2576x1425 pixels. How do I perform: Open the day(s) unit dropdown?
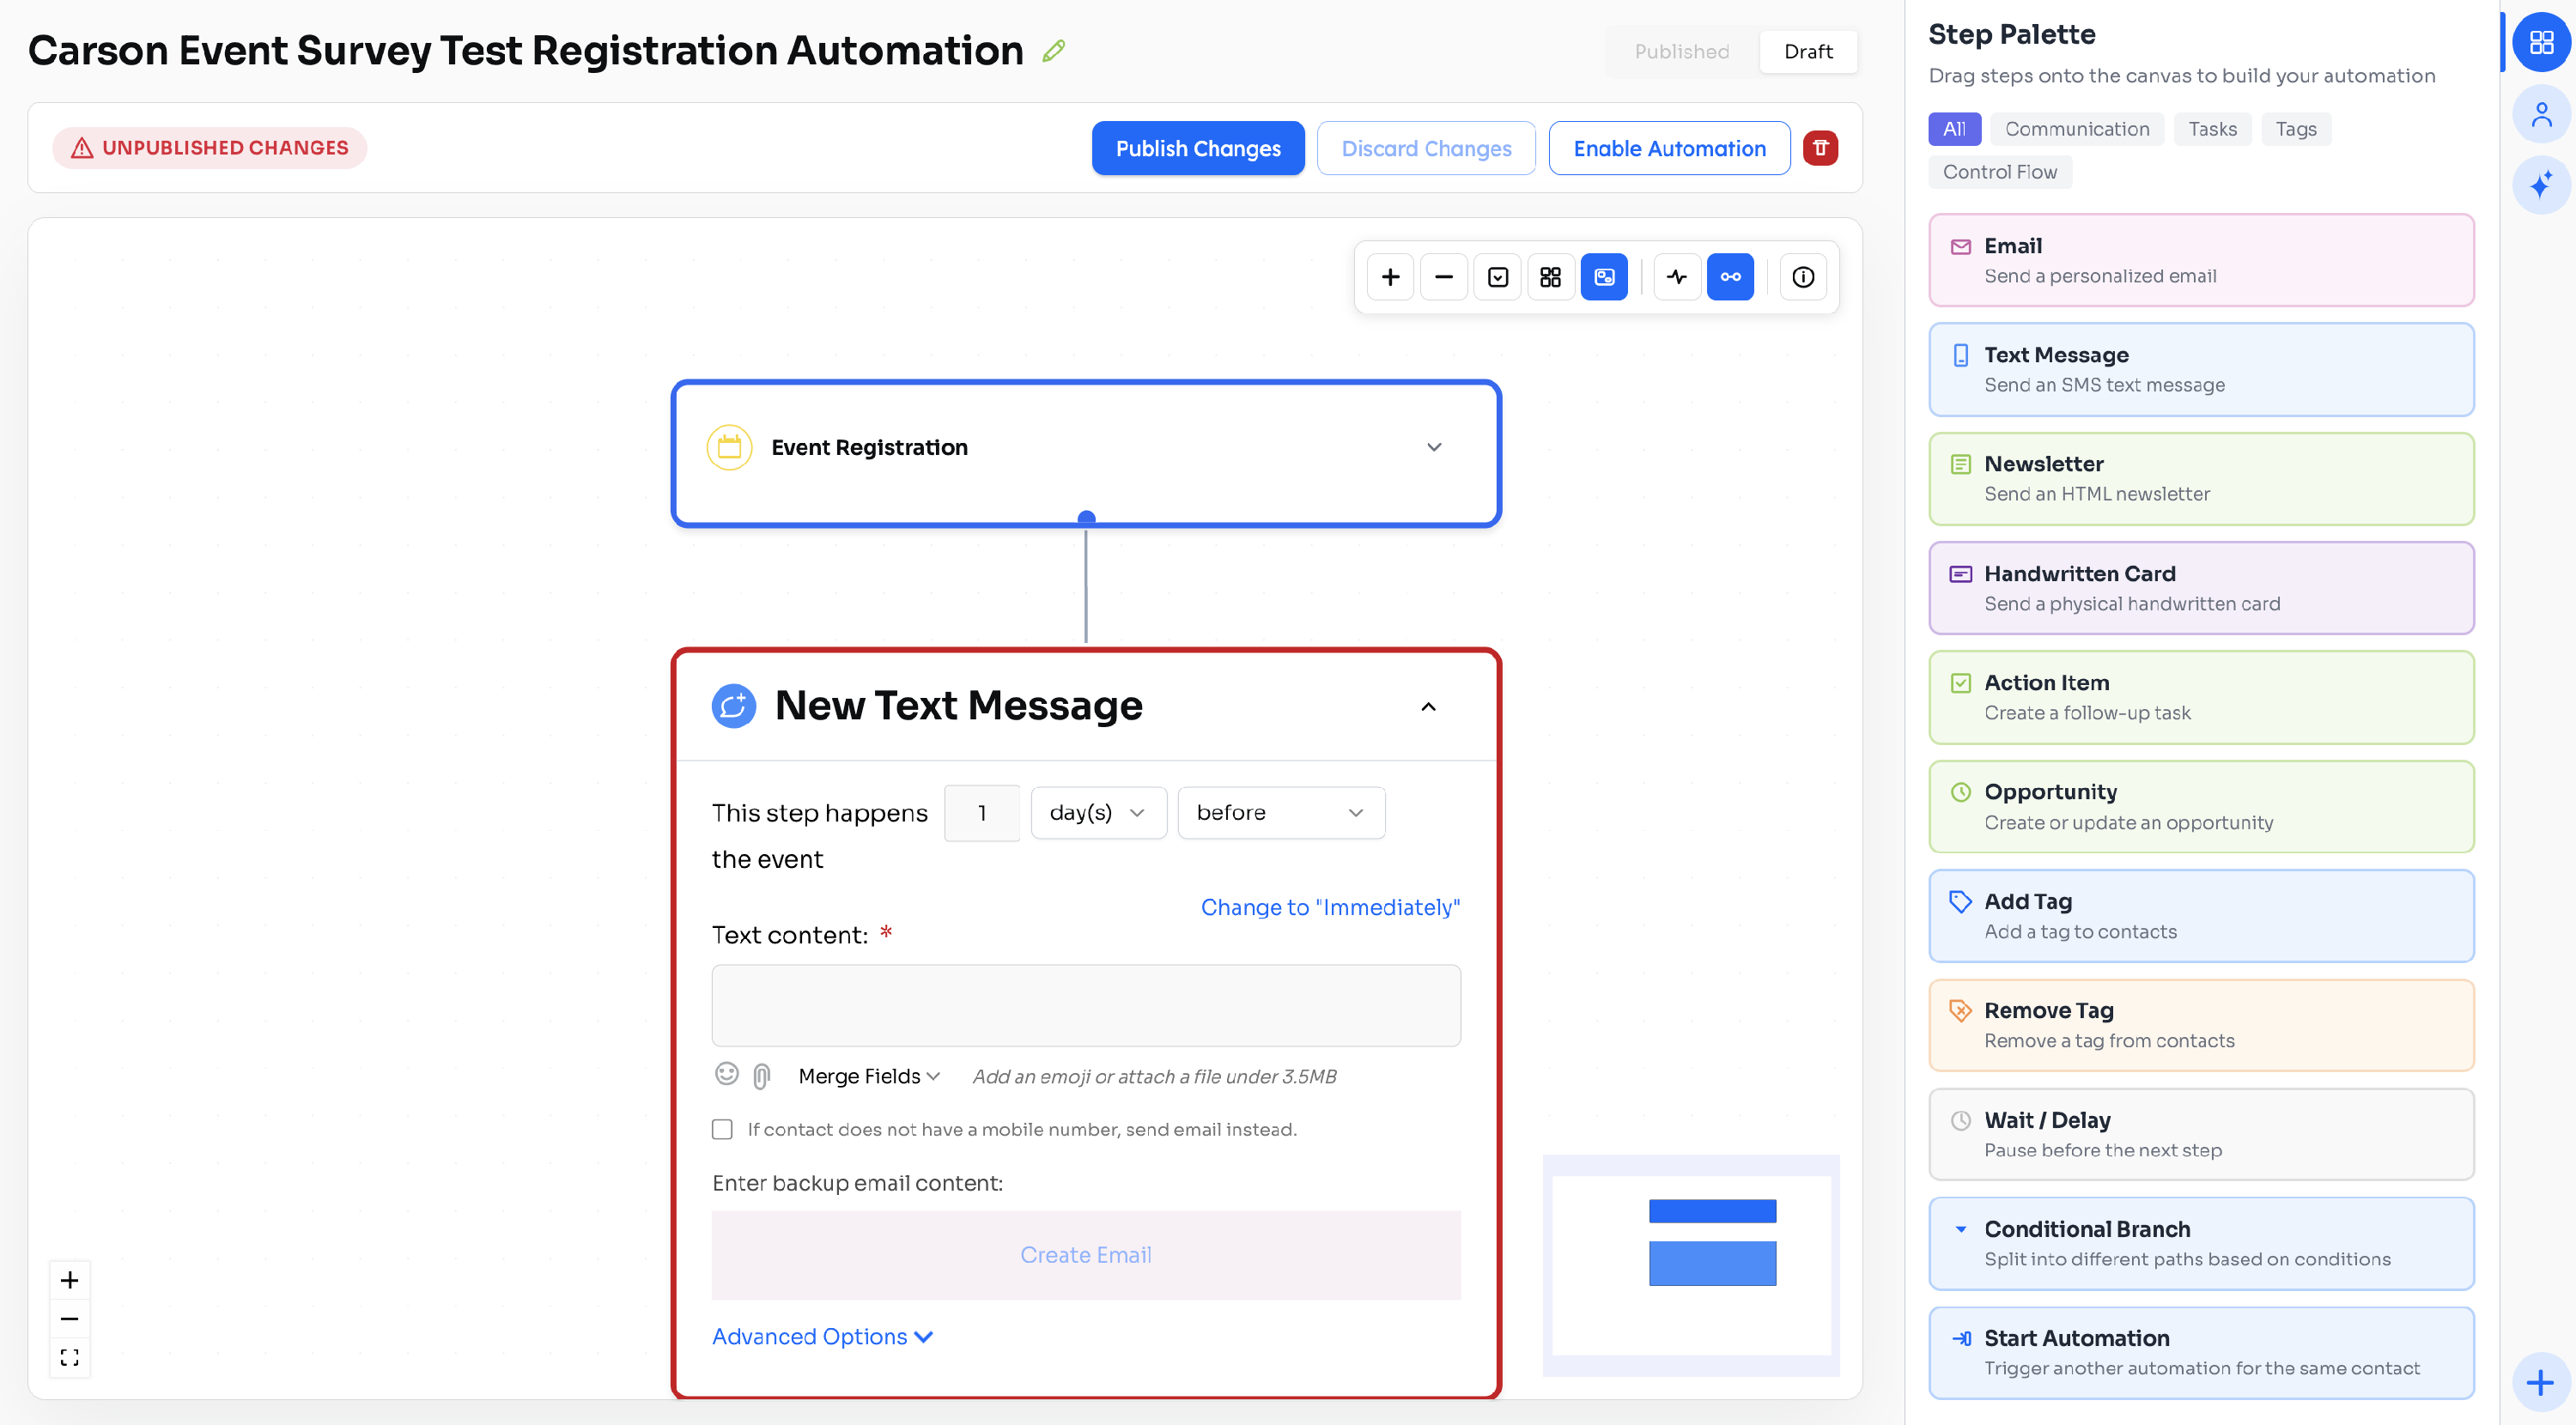click(x=1098, y=812)
